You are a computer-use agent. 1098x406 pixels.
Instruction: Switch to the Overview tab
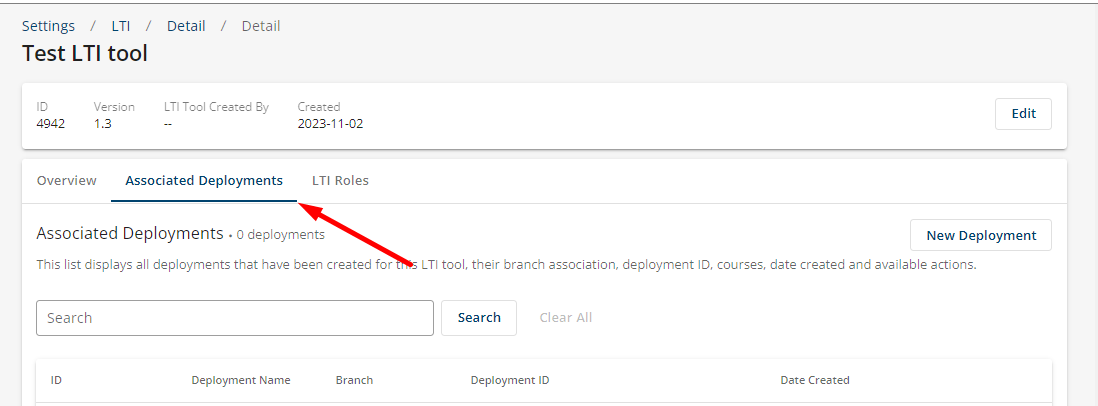[x=67, y=181]
